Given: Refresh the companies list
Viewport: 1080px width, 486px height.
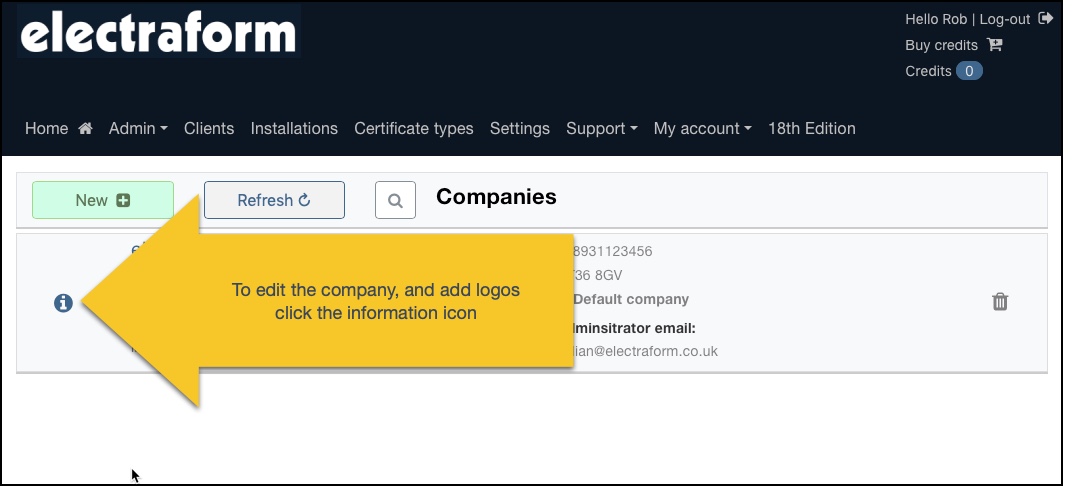Looking at the screenshot, I should 274,200.
